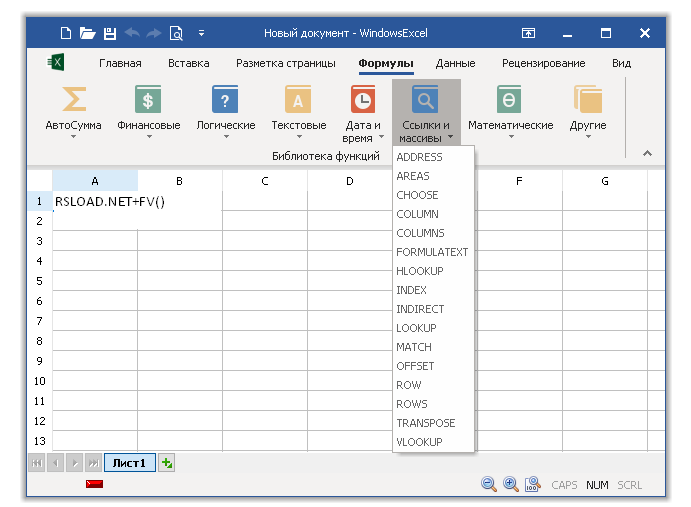Expand the Логические dropdown arrow
Viewport: 691px width, 507px height.
(226, 137)
